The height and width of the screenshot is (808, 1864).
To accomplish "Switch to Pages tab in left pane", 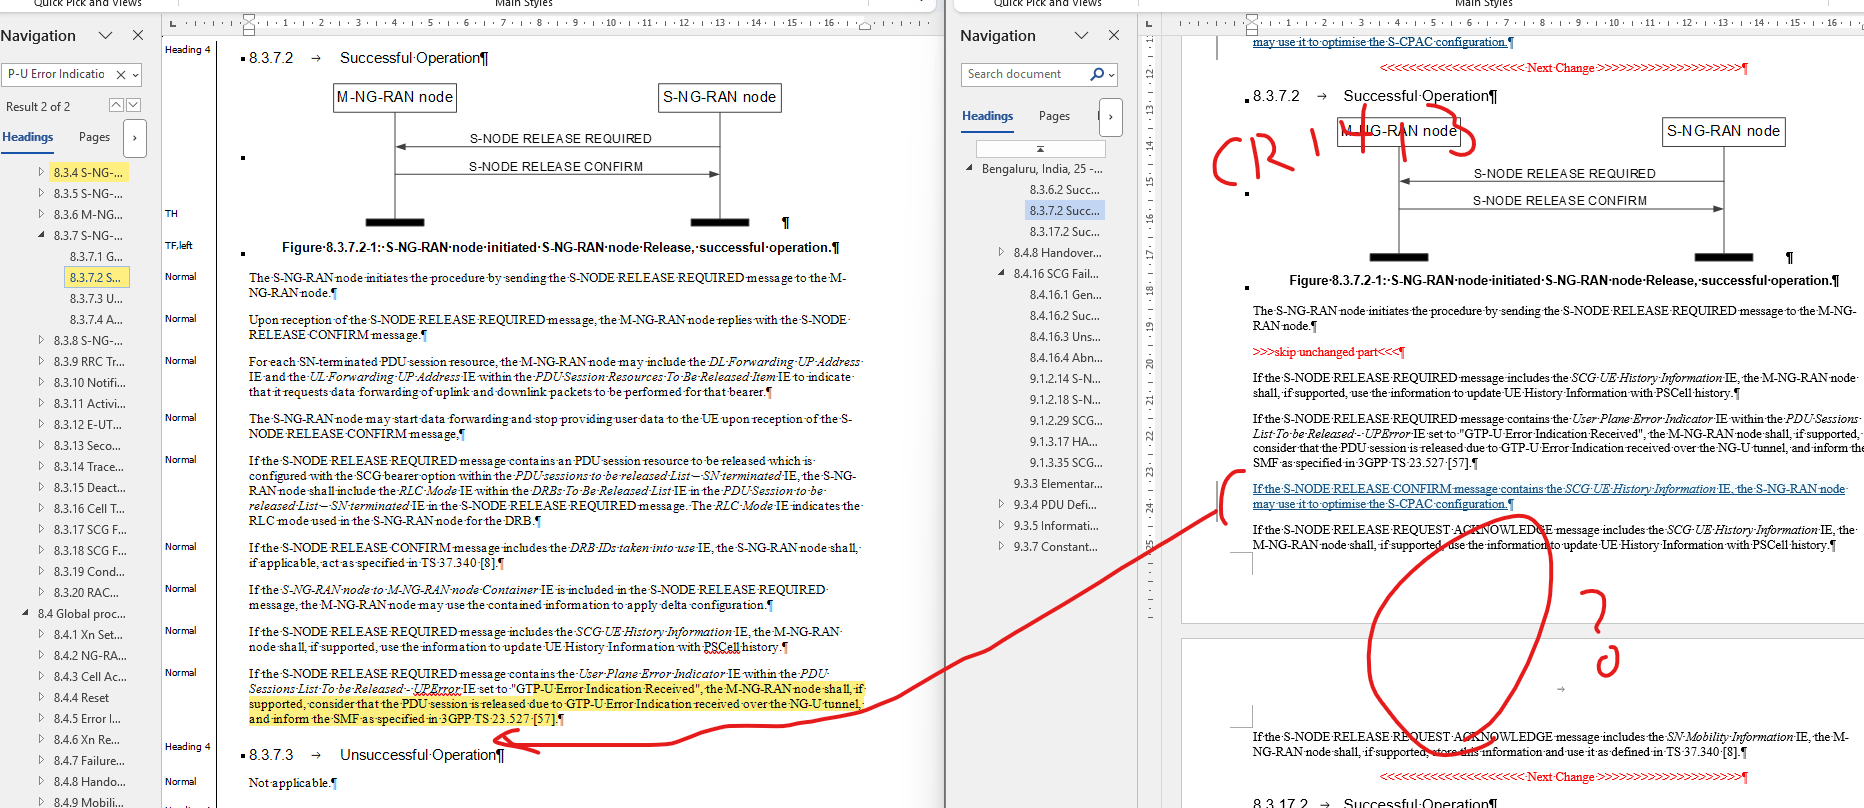I will 94,137.
